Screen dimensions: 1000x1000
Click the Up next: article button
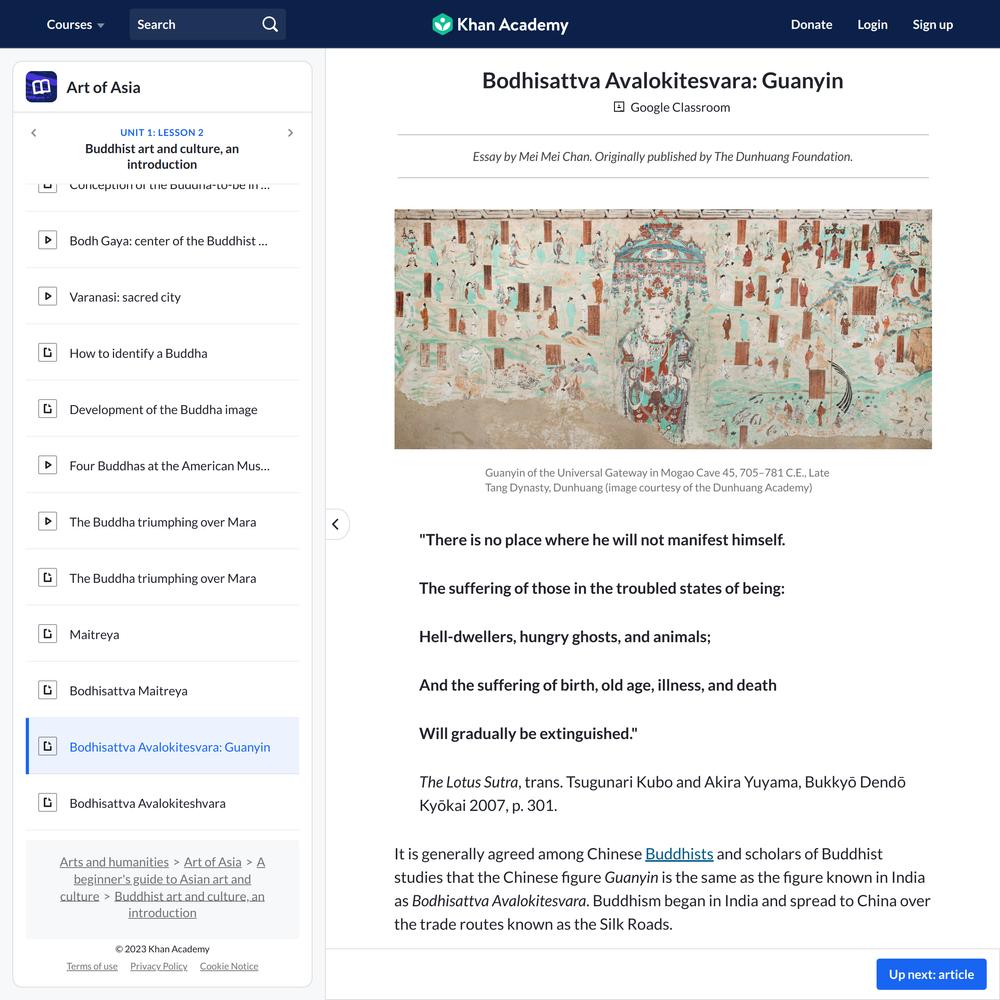pos(931,974)
